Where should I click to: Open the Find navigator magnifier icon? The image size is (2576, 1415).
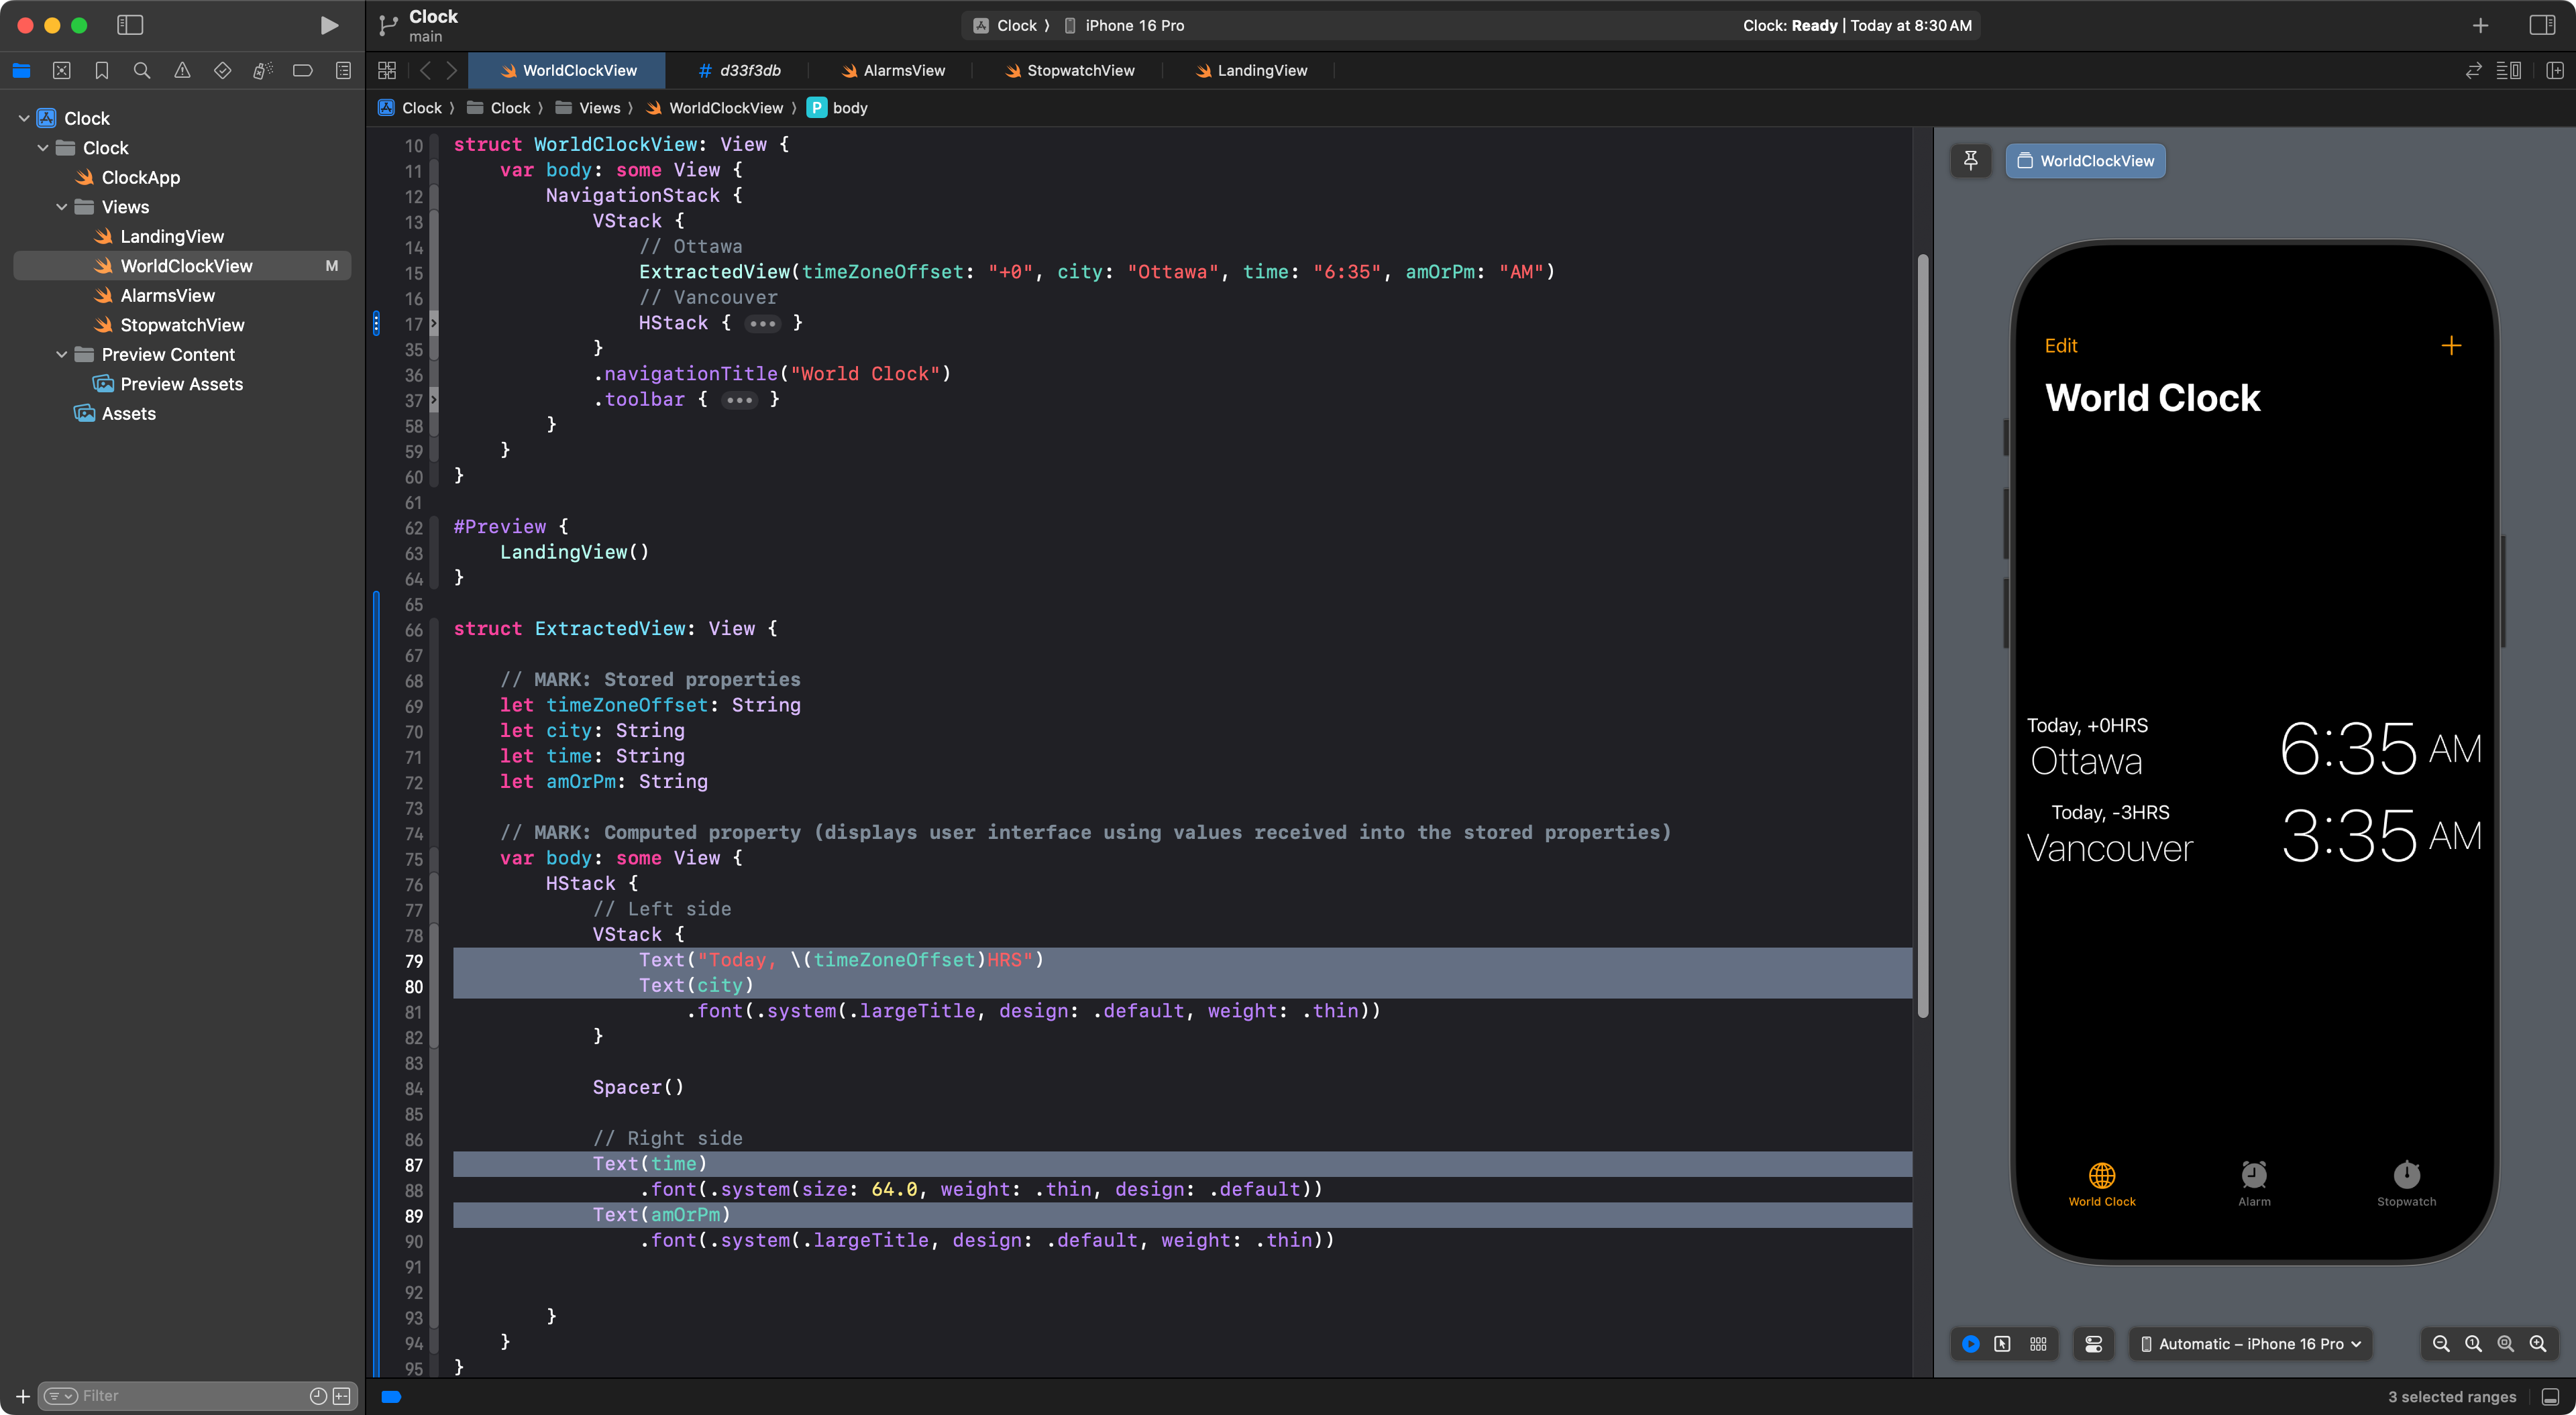142,70
